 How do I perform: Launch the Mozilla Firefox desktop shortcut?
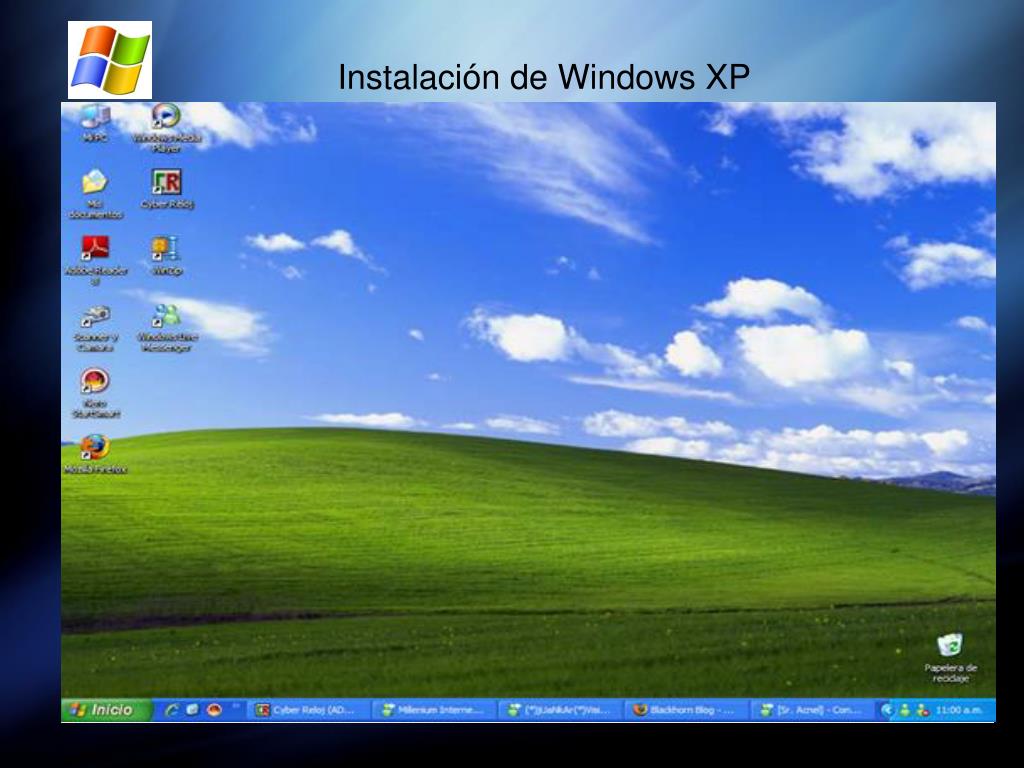coord(95,454)
